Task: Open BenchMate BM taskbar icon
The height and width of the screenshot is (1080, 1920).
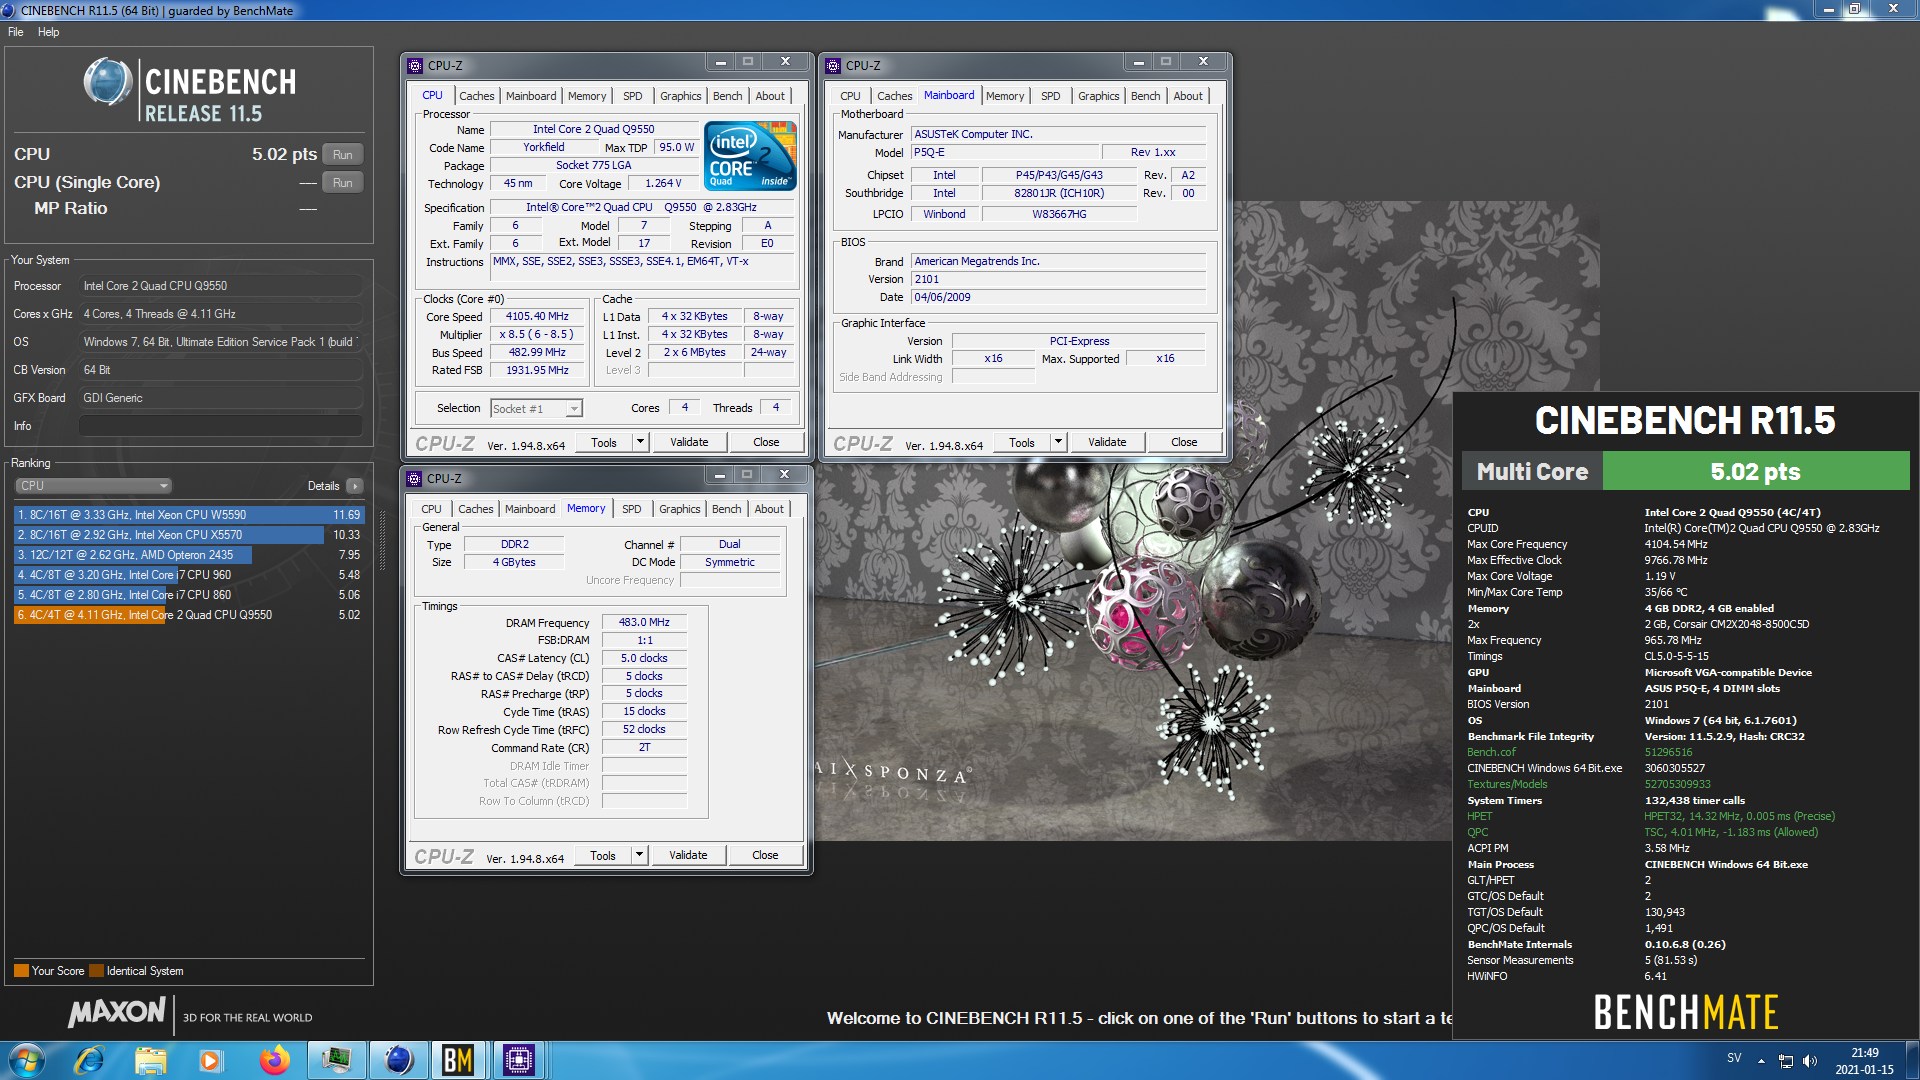Action: pos(458,1060)
